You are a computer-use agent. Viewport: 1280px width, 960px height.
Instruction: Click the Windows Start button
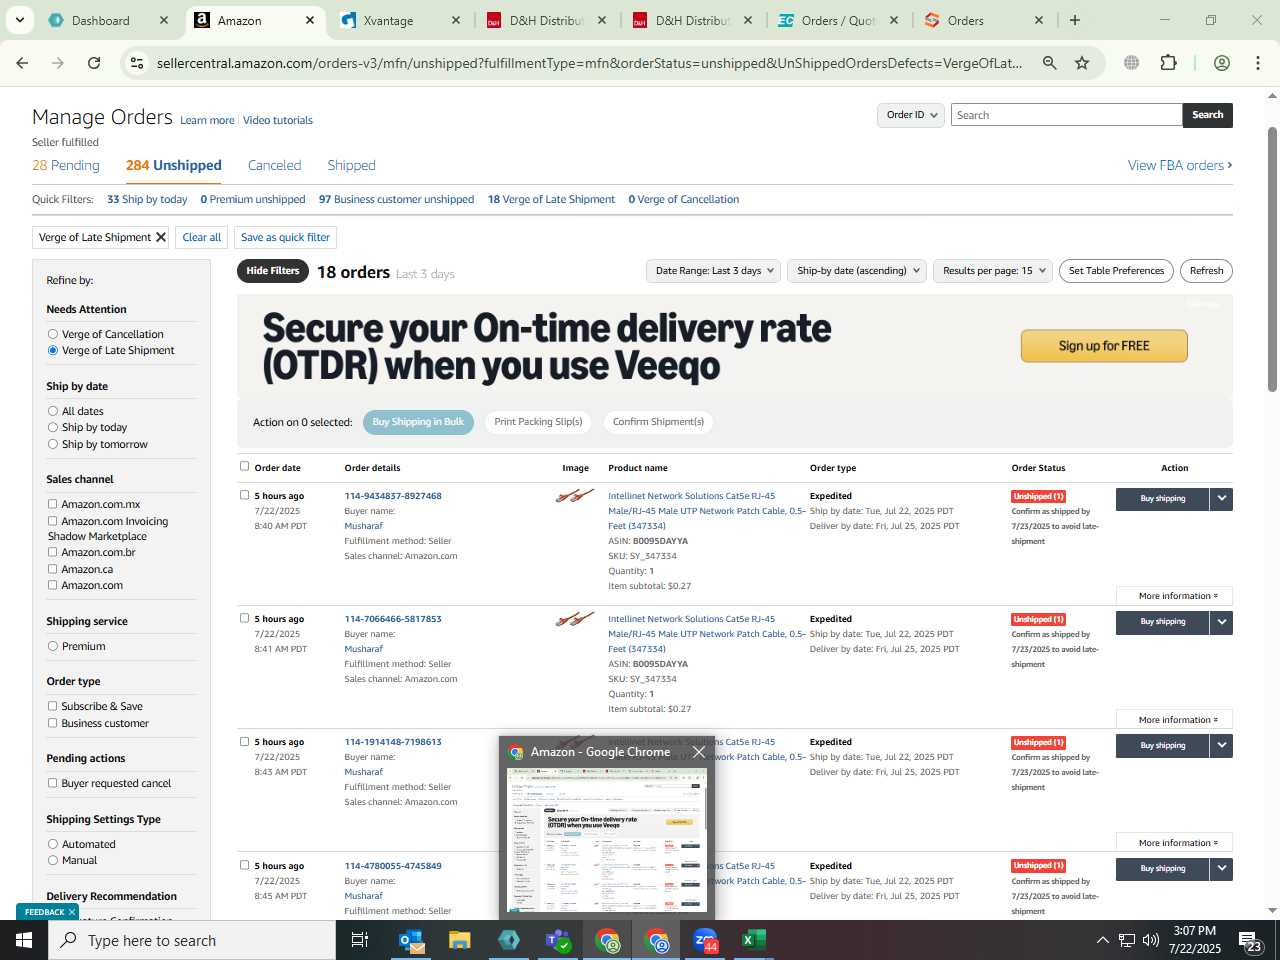24,940
